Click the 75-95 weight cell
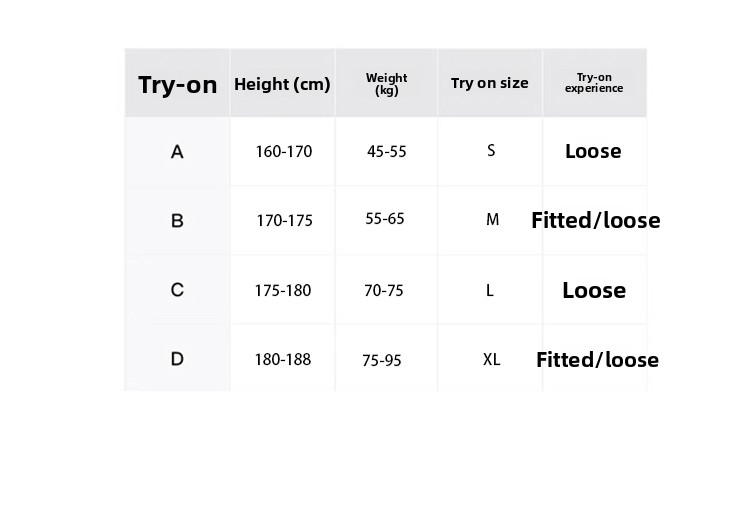The height and width of the screenshot is (505, 750). click(382, 360)
